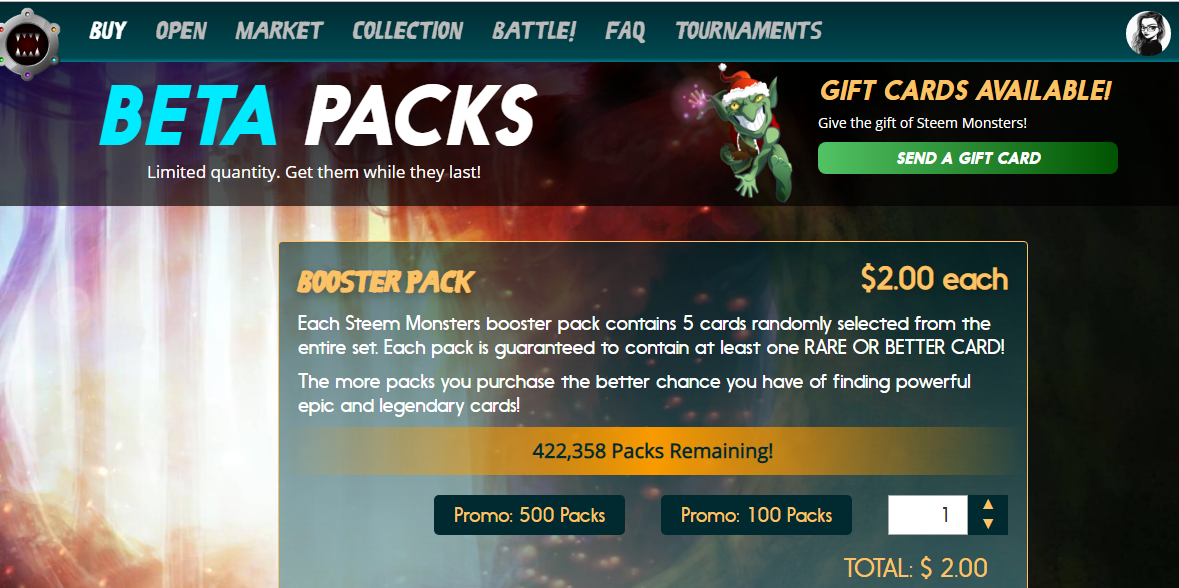
Task: Click the pack quantity input field
Action: pyautogui.click(x=928, y=515)
